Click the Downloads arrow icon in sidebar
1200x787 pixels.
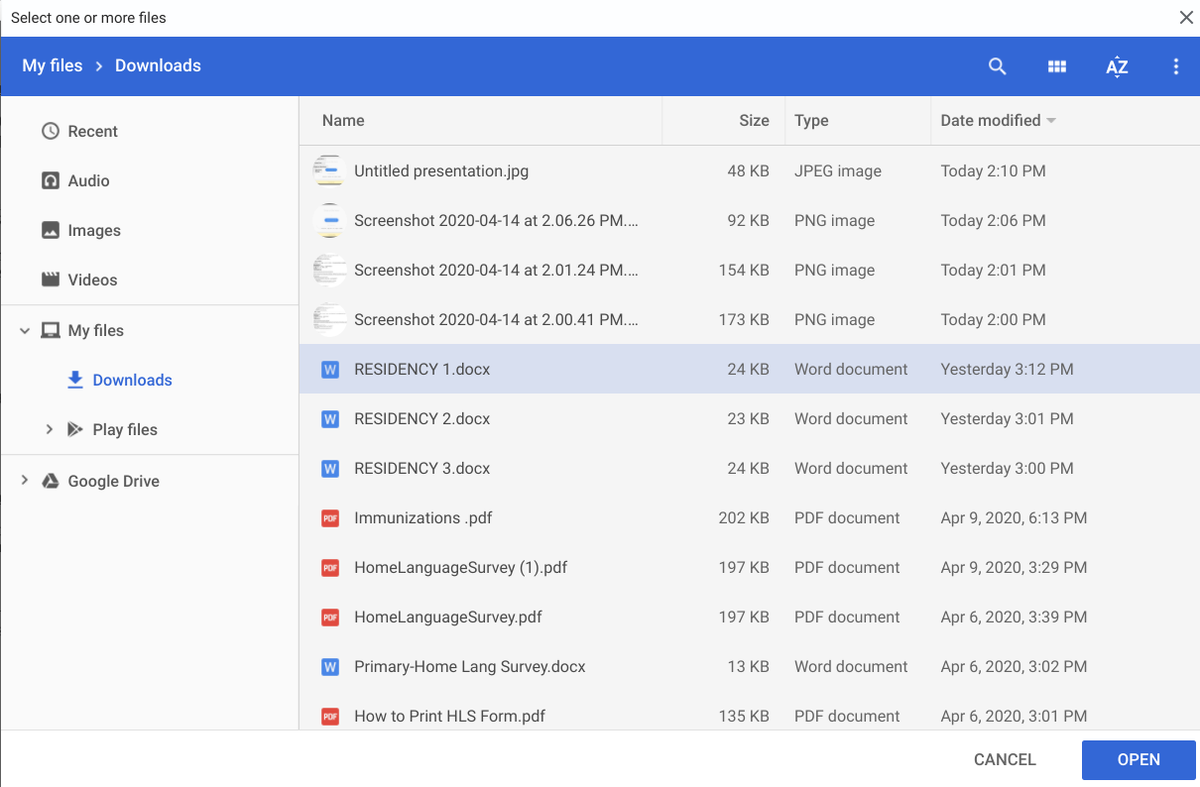click(75, 380)
